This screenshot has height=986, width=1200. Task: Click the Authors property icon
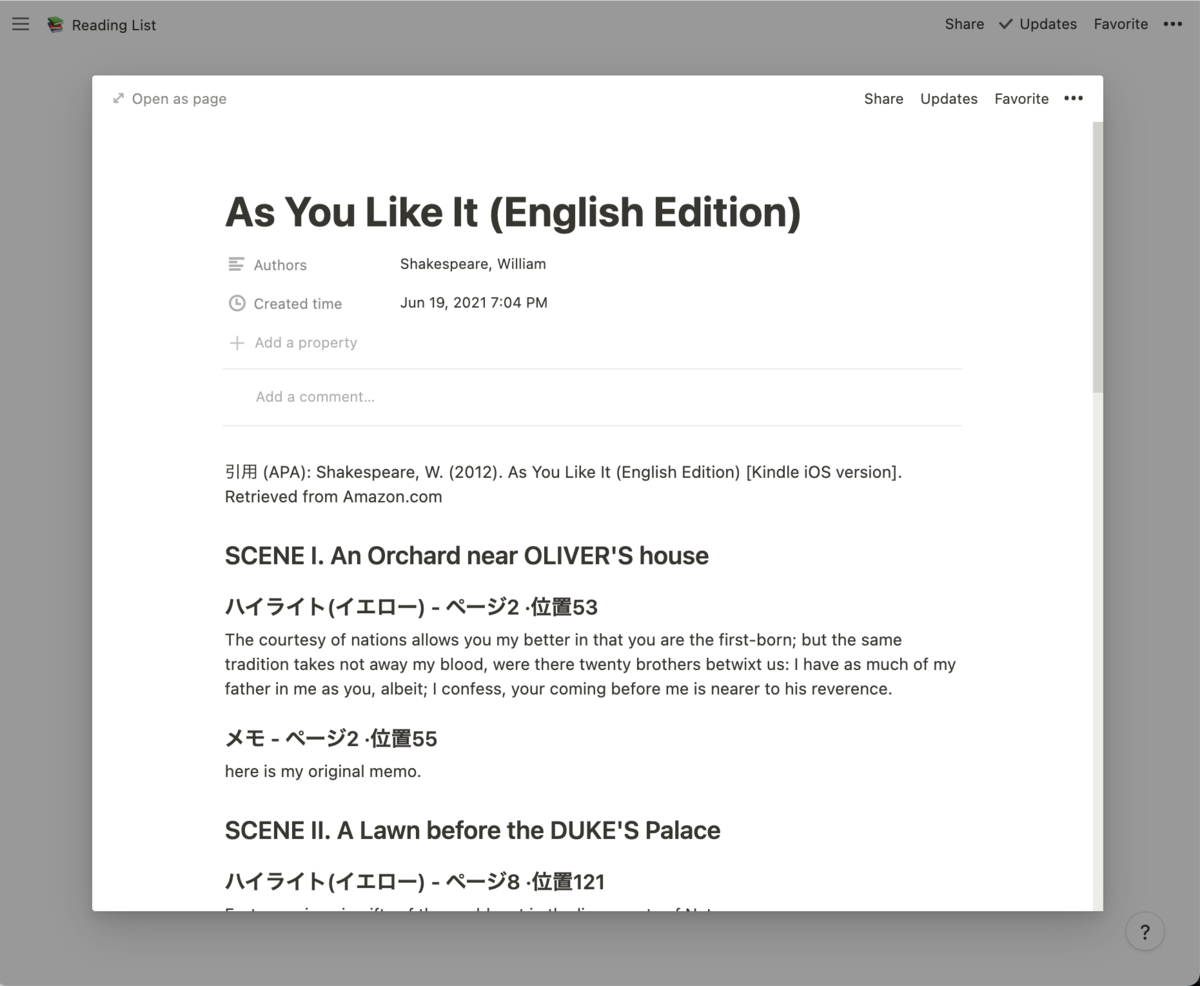[x=236, y=264]
